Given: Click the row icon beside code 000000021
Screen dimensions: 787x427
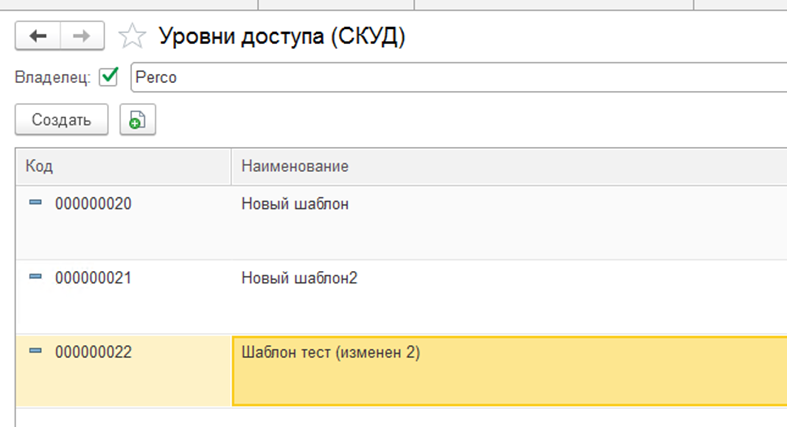Looking at the screenshot, I should point(36,277).
